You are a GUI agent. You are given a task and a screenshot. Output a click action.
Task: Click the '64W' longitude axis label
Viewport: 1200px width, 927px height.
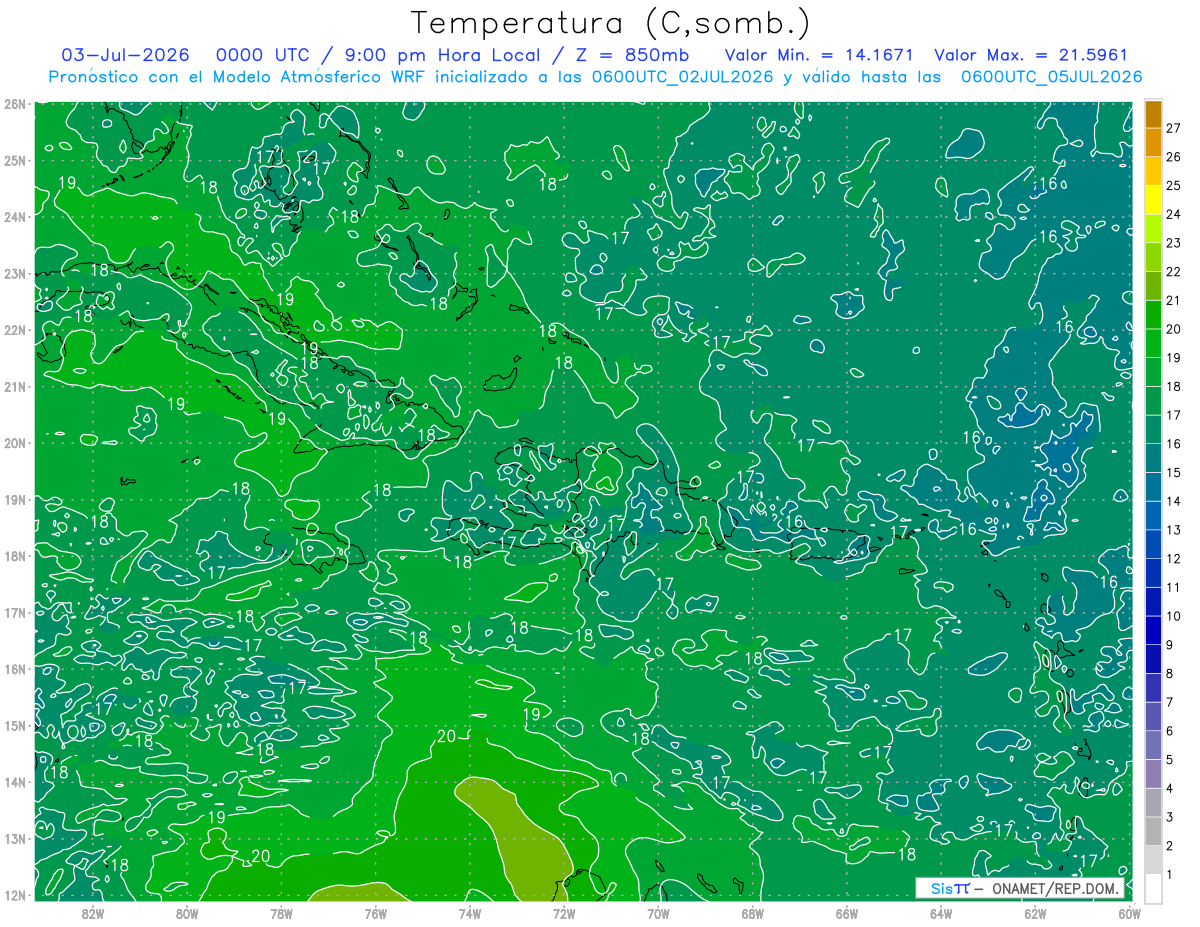[x=941, y=912]
